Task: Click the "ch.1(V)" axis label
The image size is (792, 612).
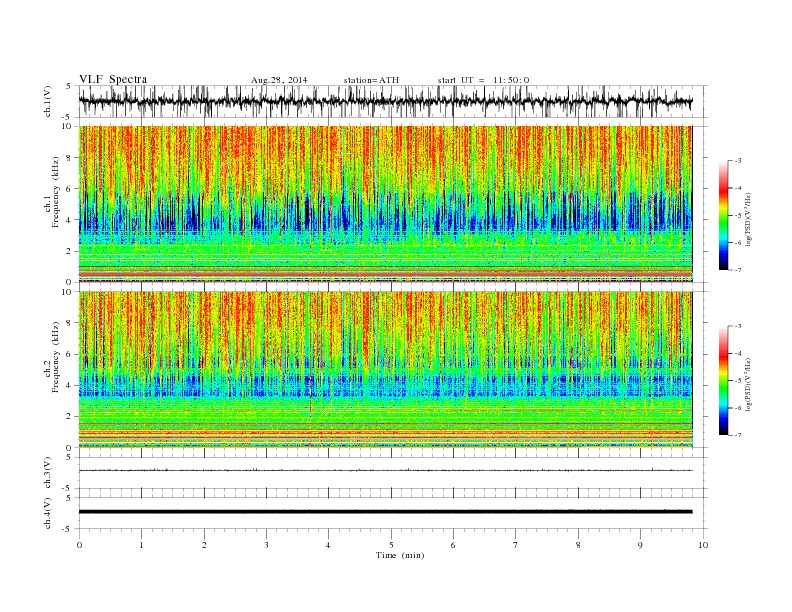Action: click(48, 101)
